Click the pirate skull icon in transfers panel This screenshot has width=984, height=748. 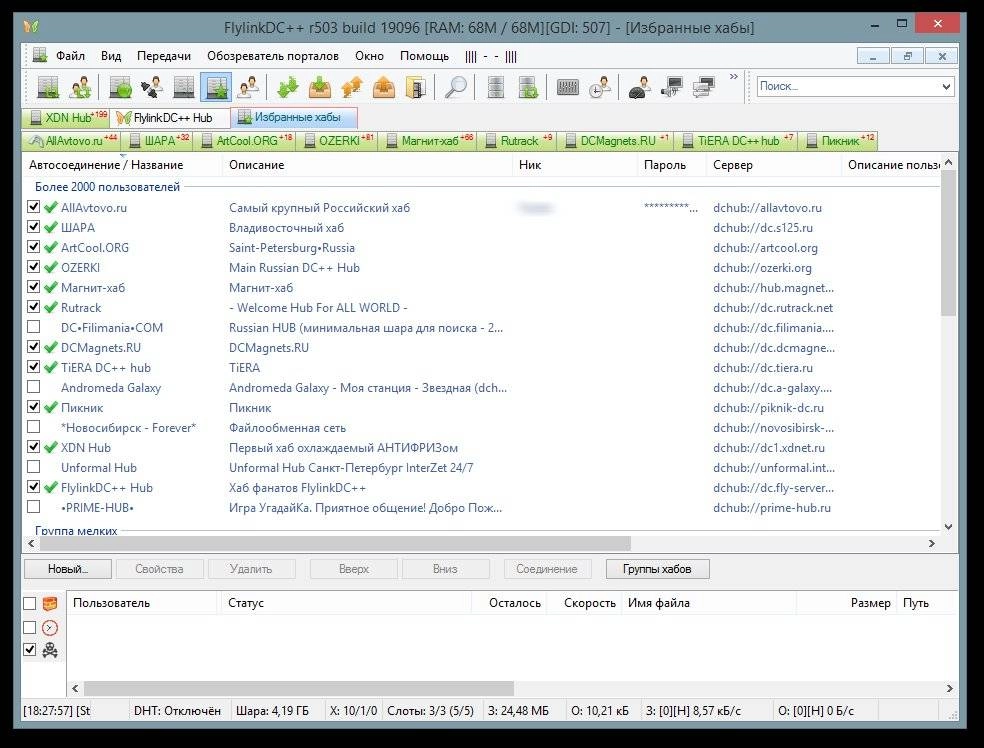pyautogui.click(x=50, y=650)
